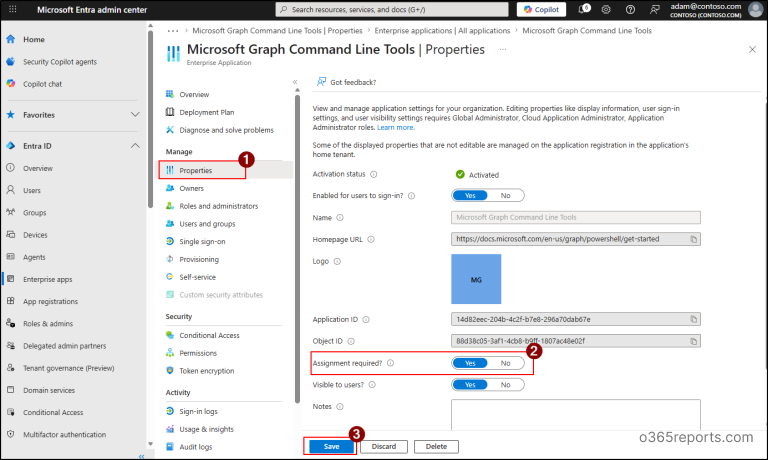Open the portal apps grid menu
The height and width of the screenshot is (460, 768).
(x=13, y=9)
